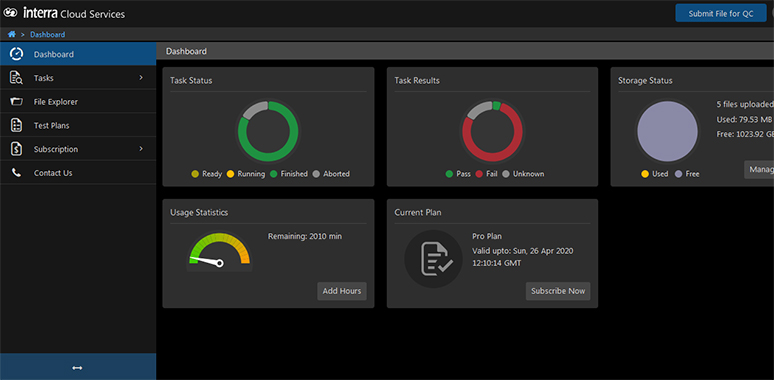Click the Current Plan card title
The height and width of the screenshot is (380, 774).
418,213
